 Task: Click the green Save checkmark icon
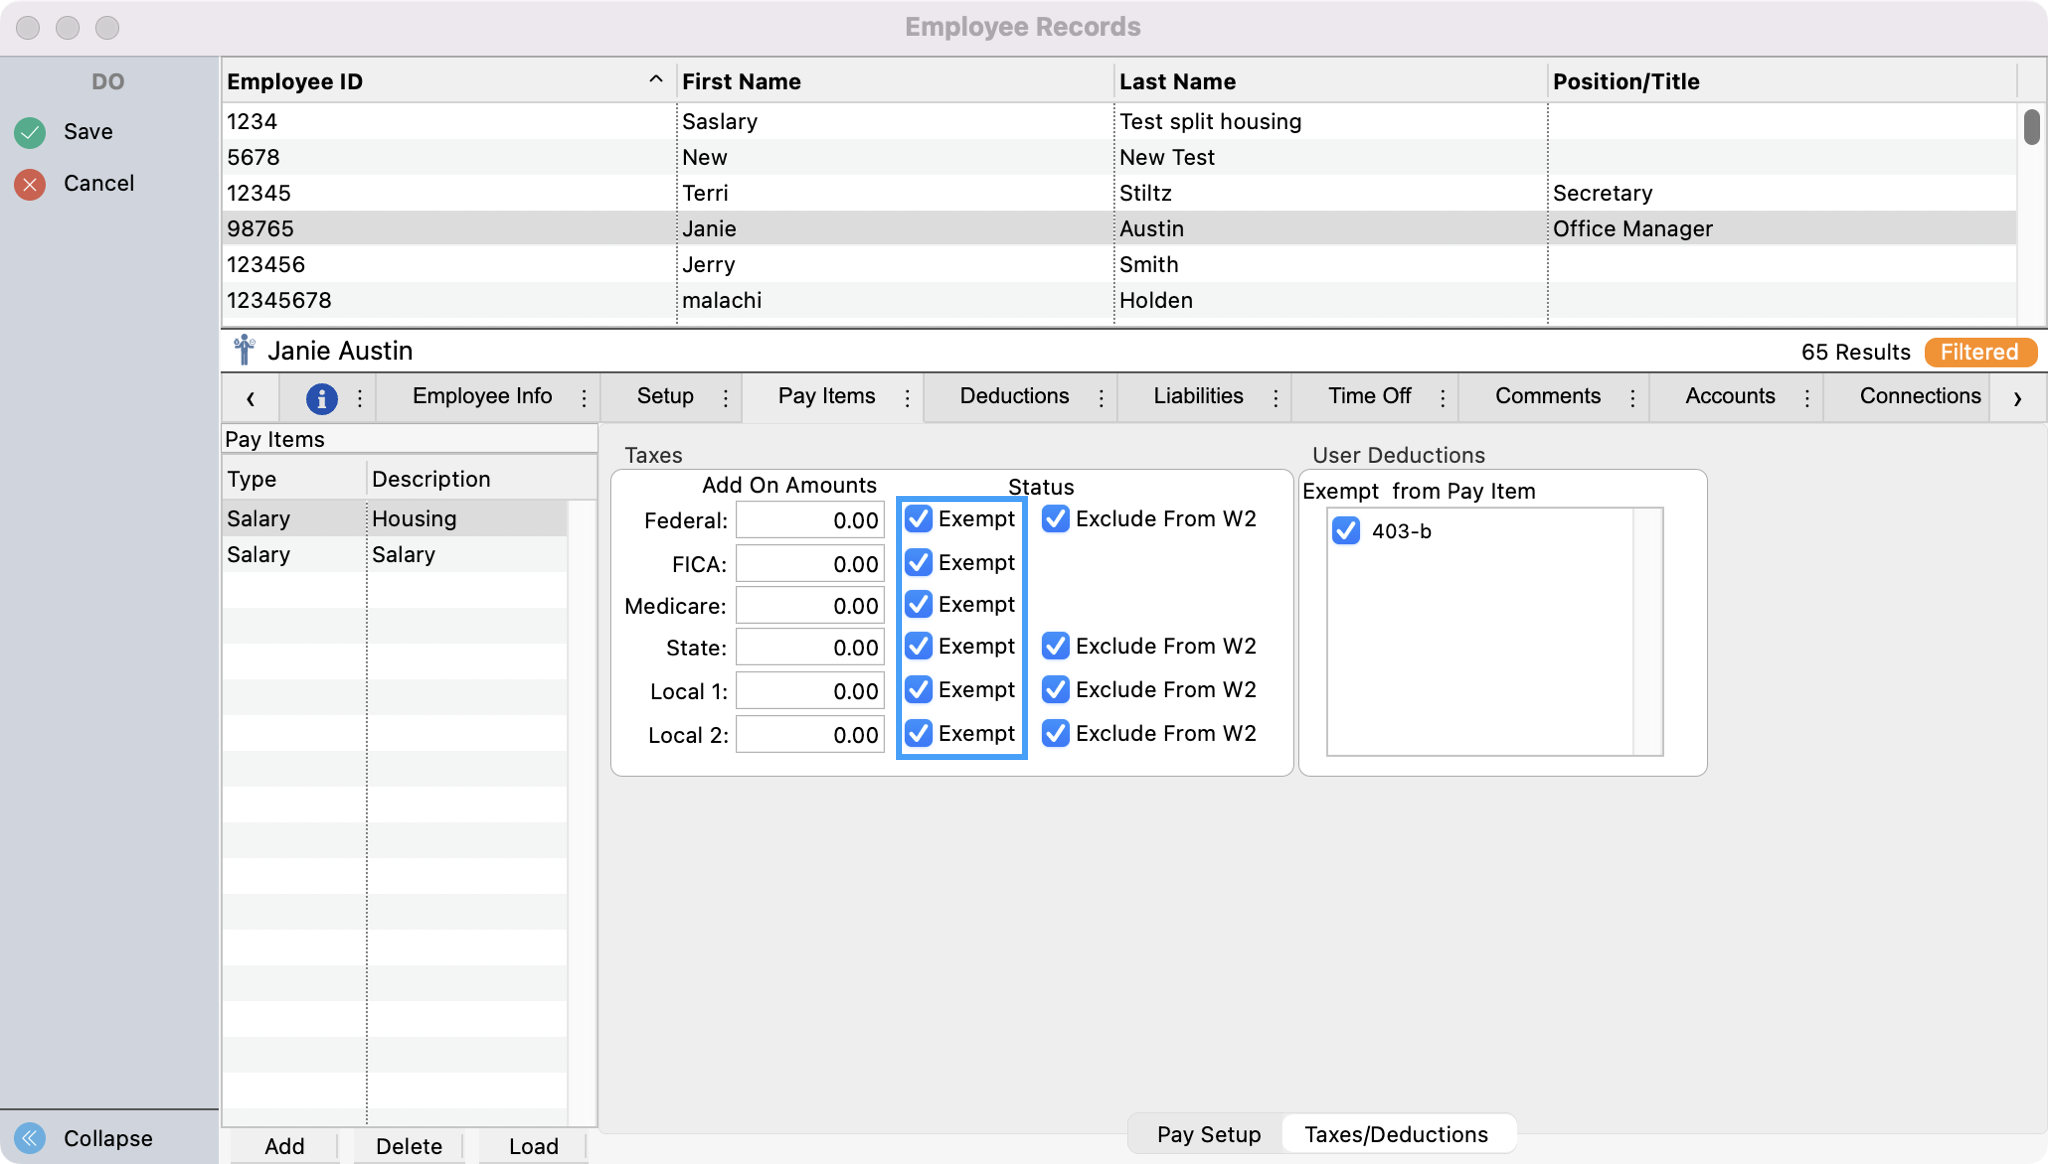[30, 132]
